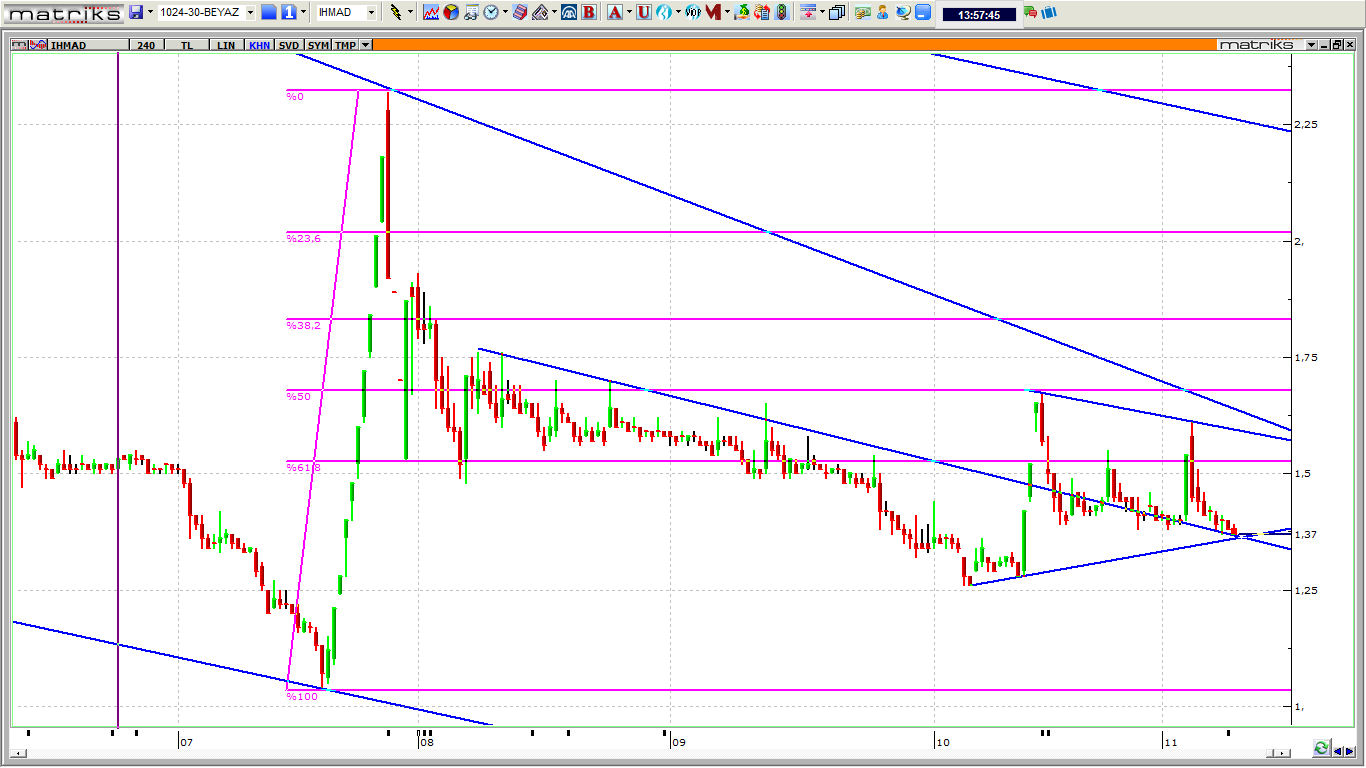Click the clock alarm icon

tap(491, 12)
